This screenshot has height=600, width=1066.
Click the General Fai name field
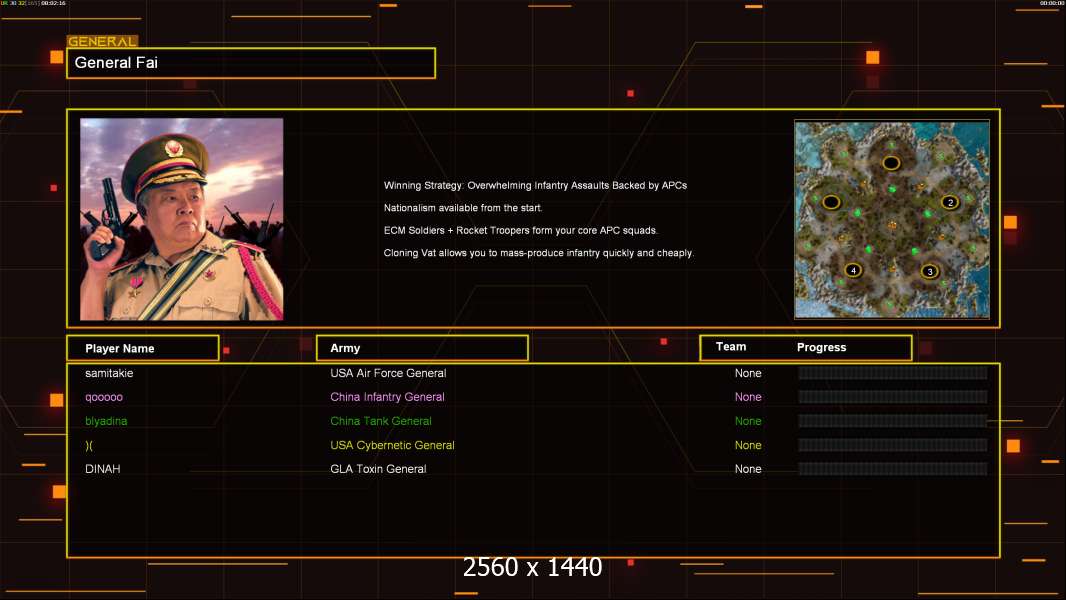(x=251, y=63)
